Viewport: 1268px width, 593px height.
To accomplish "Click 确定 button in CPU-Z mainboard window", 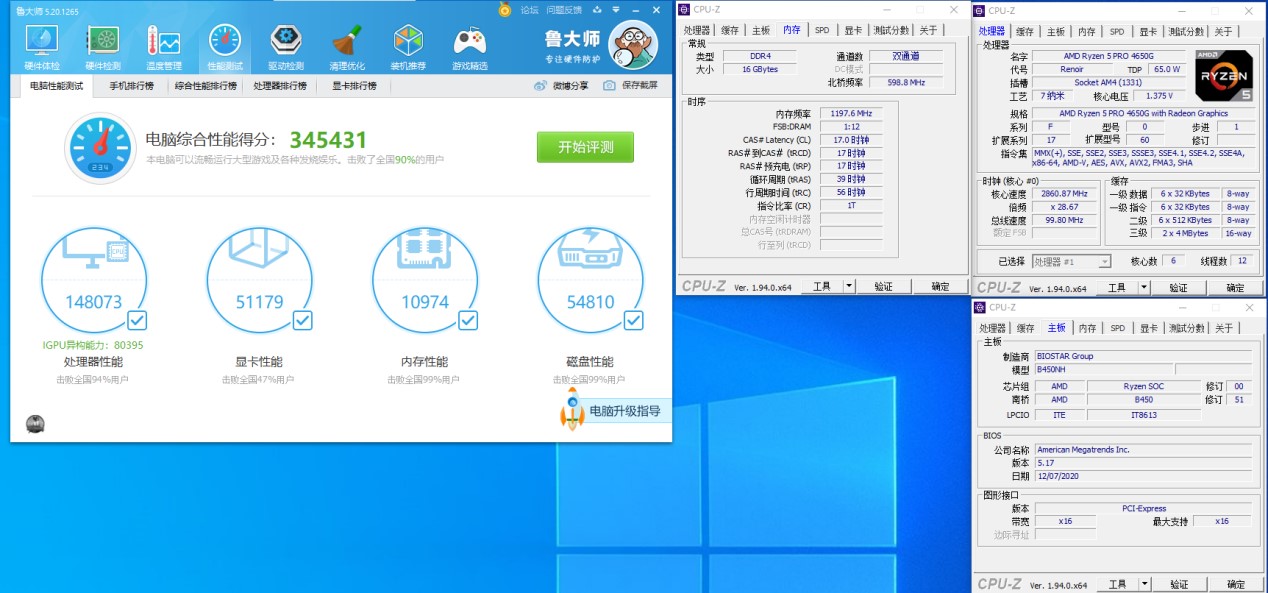I will pyautogui.click(x=1236, y=584).
